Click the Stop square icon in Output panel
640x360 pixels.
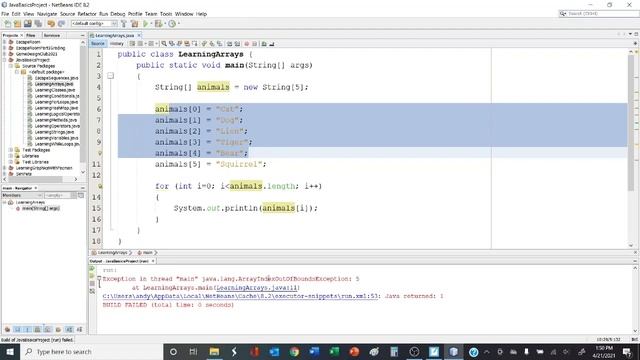coord(92,283)
